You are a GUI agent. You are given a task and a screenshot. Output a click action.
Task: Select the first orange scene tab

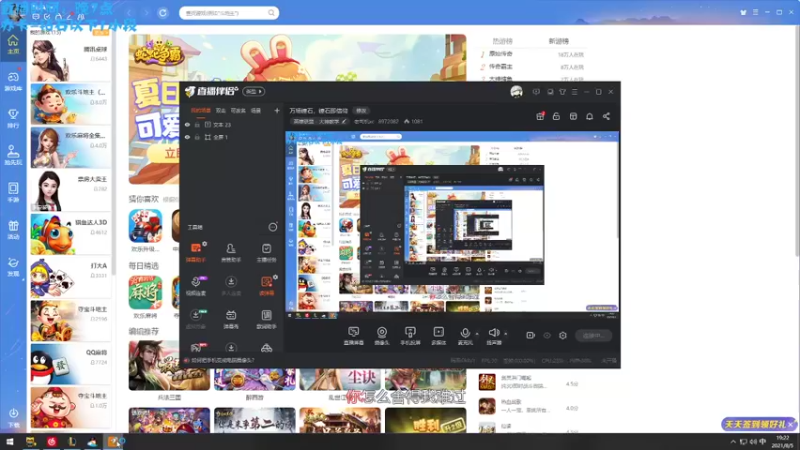point(201,110)
